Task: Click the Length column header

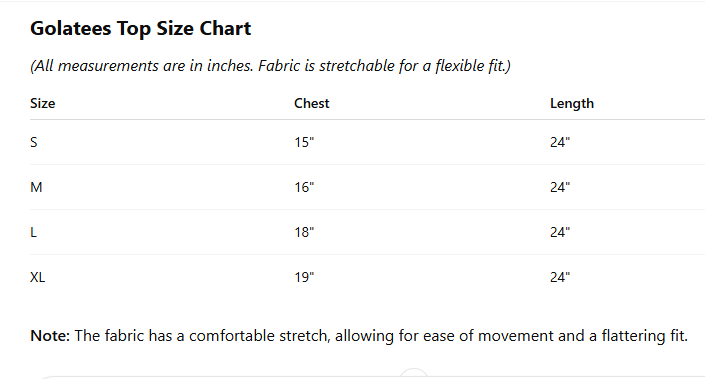Action: point(572,104)
